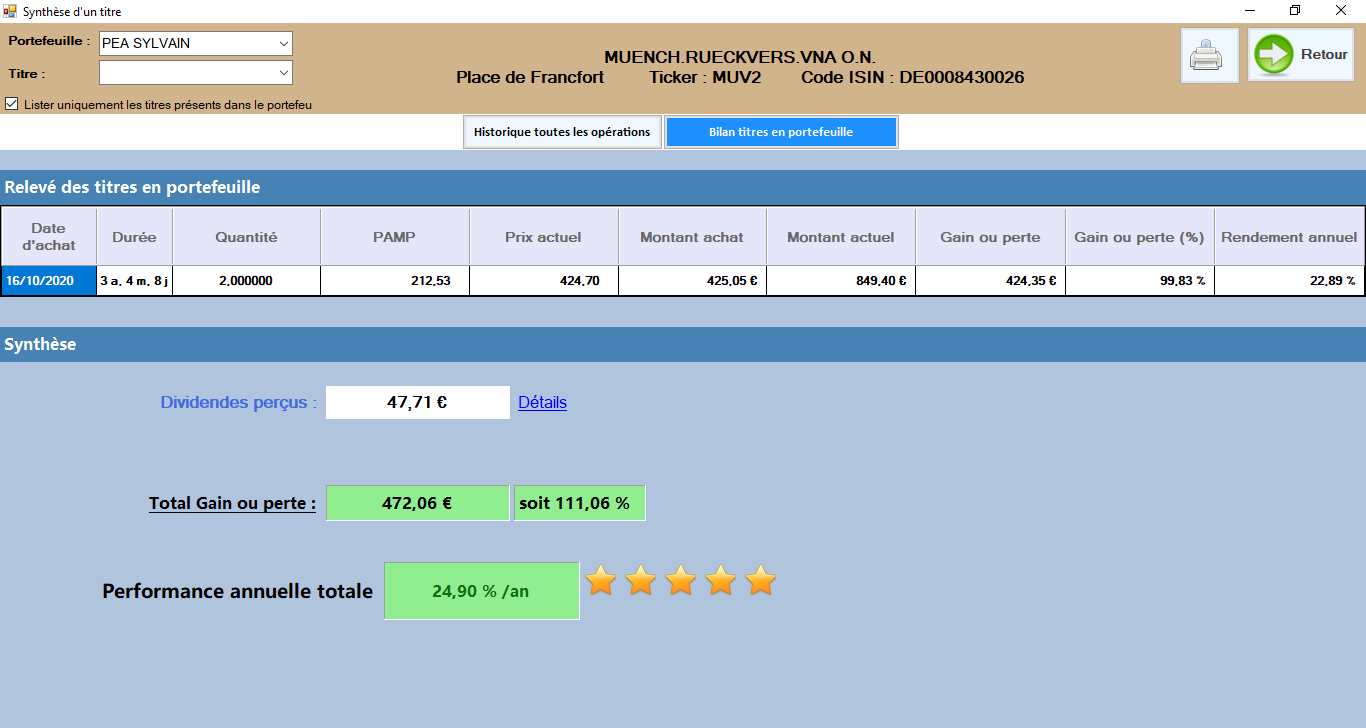Click the 'Date d'achat' column header
This screenshot has height=728, width=1366.
[49, 237]
